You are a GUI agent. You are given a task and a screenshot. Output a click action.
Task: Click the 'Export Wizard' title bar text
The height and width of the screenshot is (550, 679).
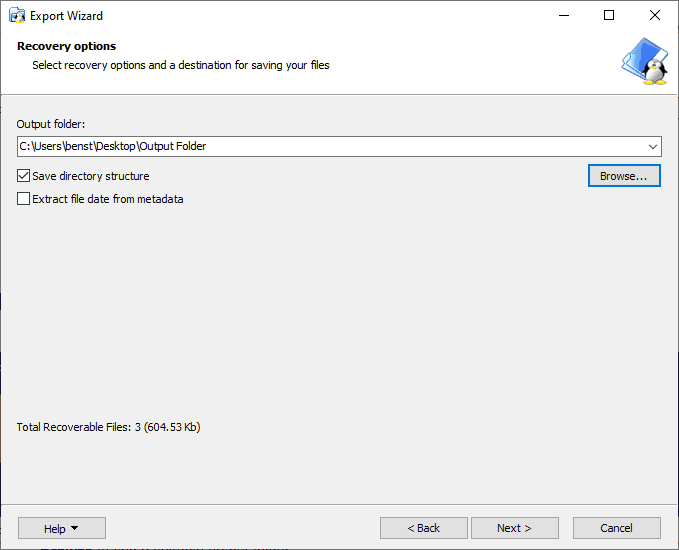click(x=66, y=16)
